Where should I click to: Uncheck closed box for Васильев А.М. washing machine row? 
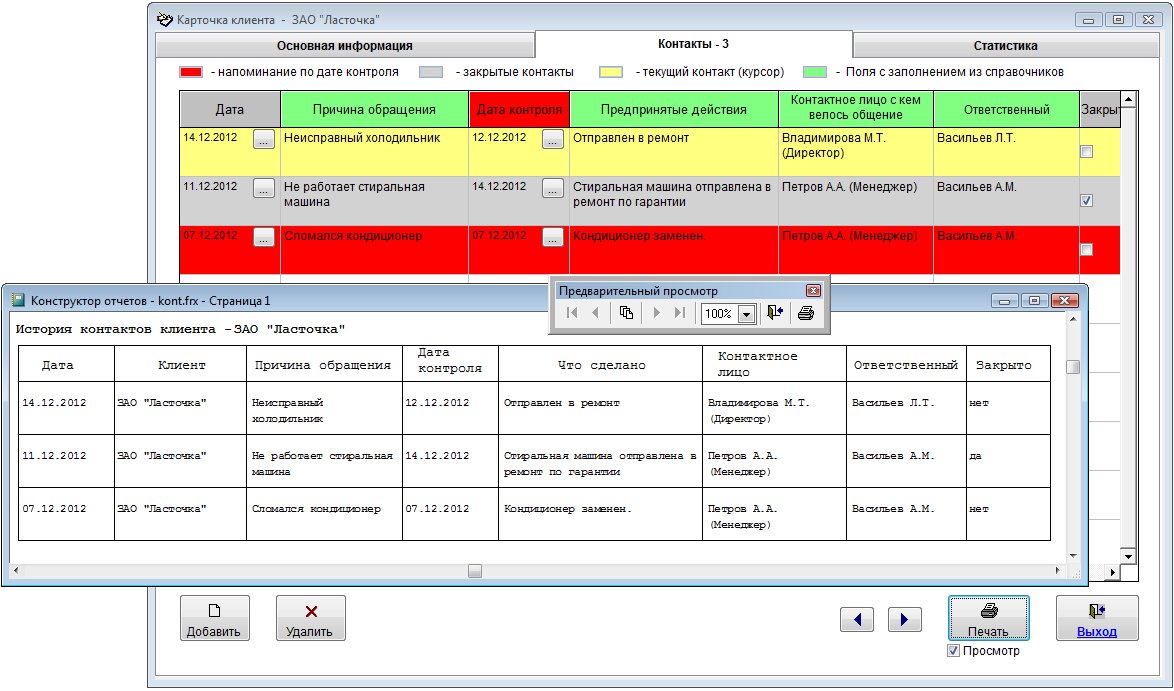(1086, 201)
